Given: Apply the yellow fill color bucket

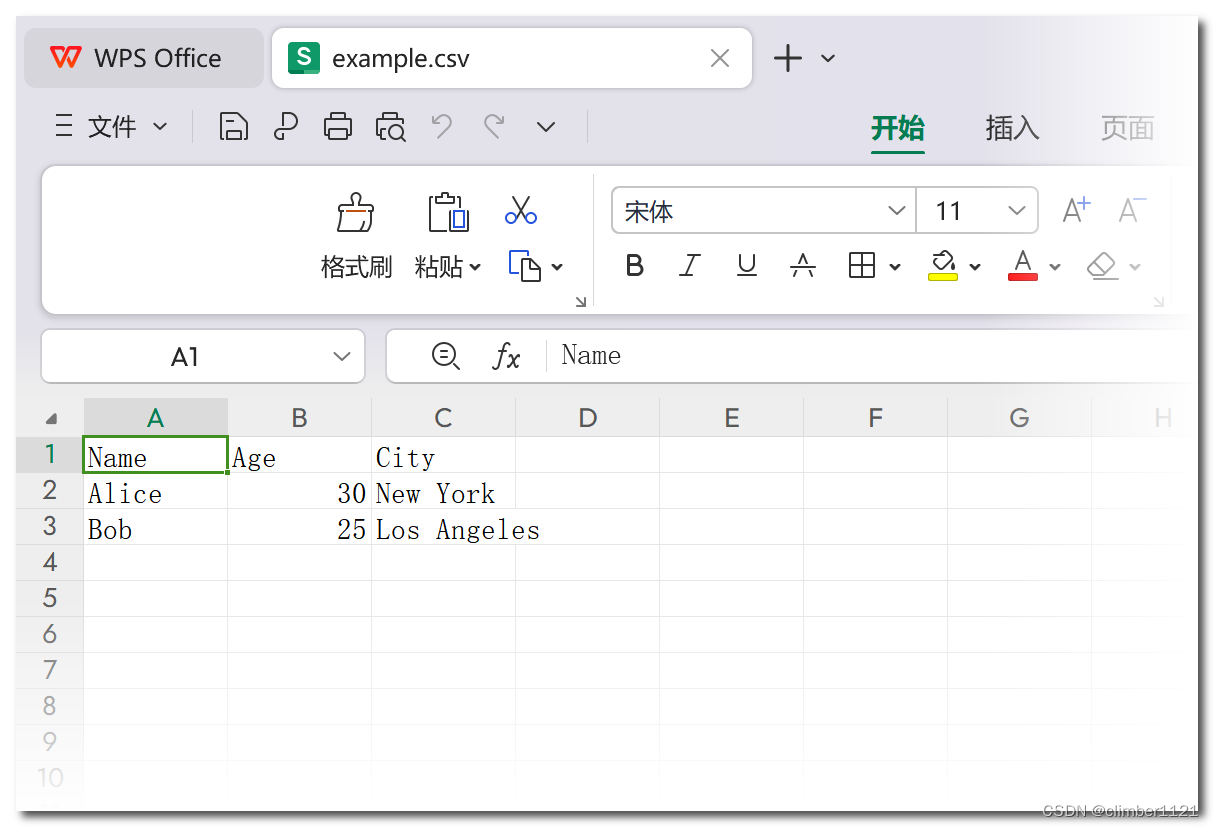Looking at the screenshot, I should click(x=943, y=265).
